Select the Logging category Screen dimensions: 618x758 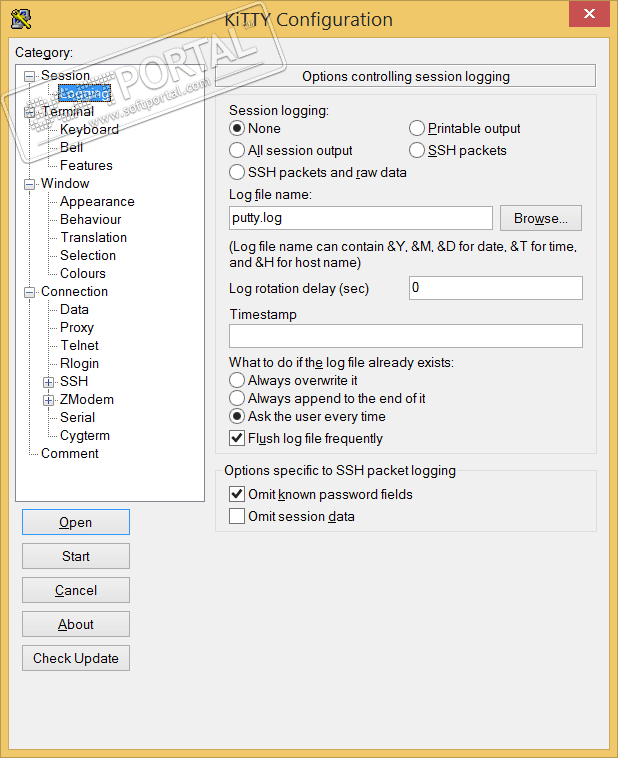(x=85, y=93)
